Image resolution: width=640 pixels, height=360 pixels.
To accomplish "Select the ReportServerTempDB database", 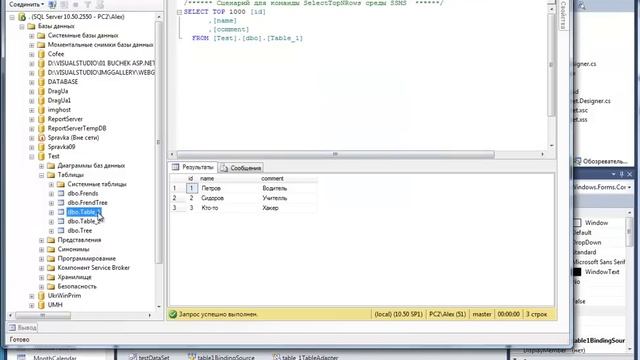I will (77, 128).
